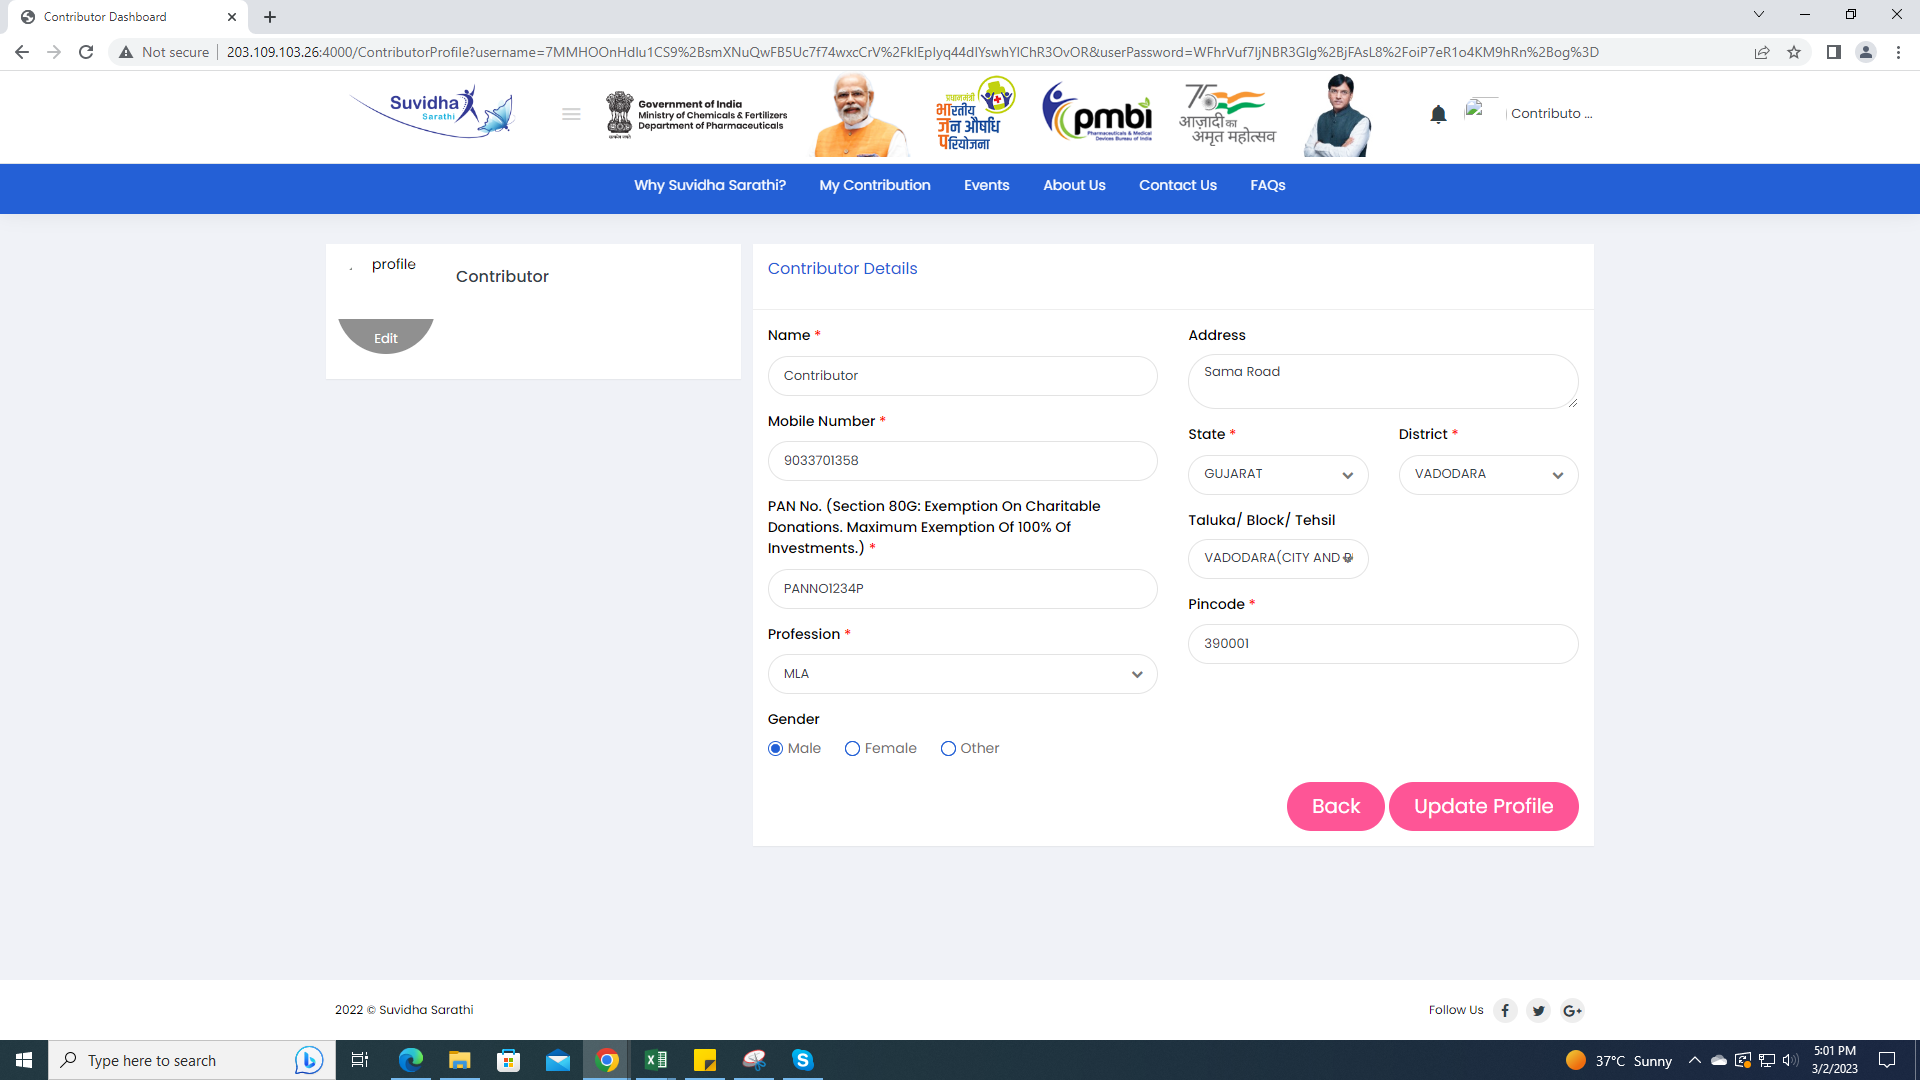This screenshot has width=1920, height=1080.
Task: Select the Male gender radio button
Action: 776,748
